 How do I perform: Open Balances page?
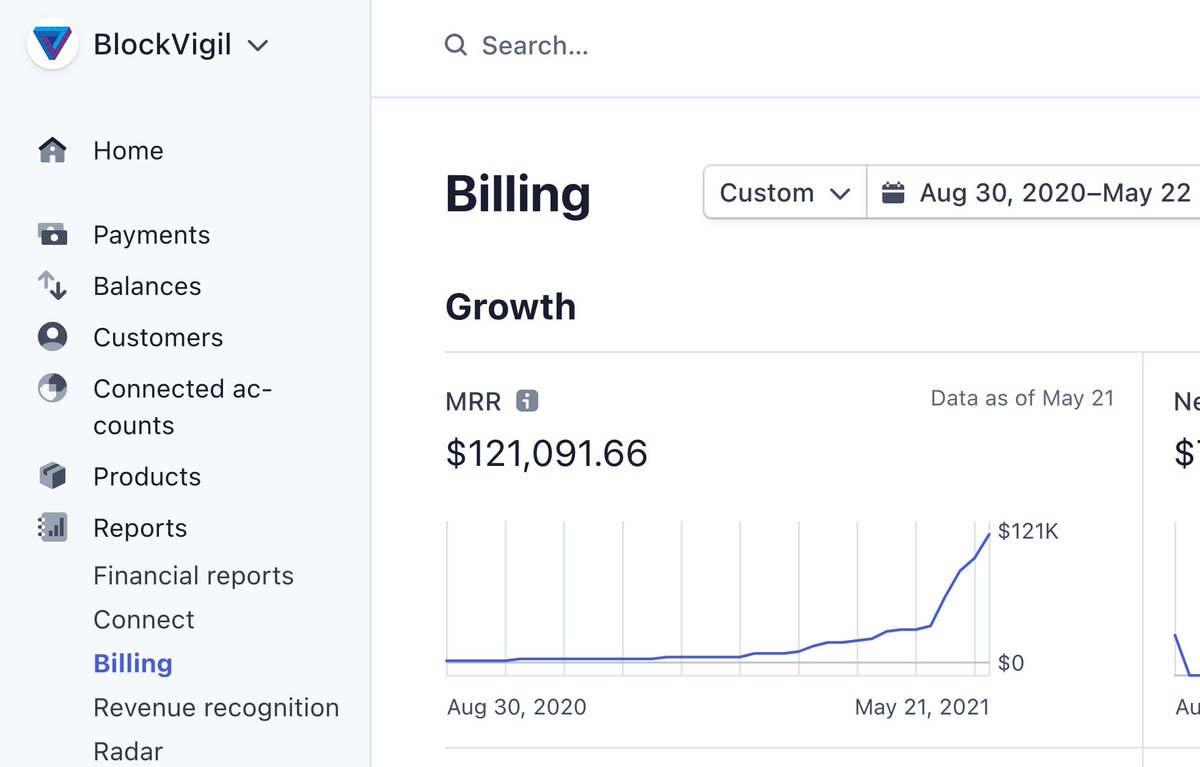tap(147, 286)
